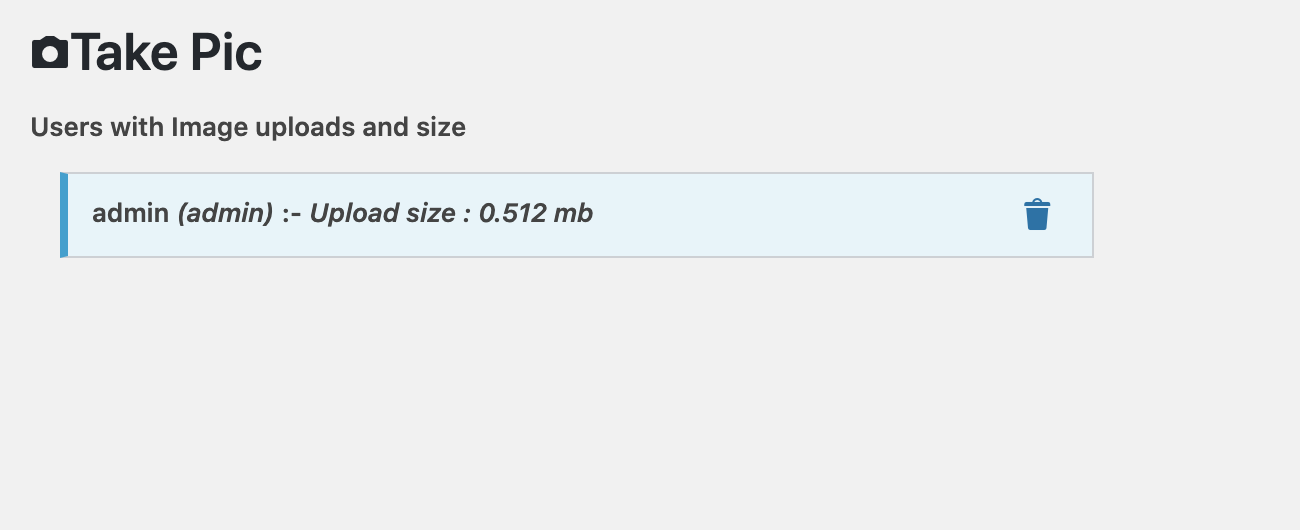Screen dimensions: 1300x530
Task: Click the word 'Pic' in the heading
Action: 221,53
